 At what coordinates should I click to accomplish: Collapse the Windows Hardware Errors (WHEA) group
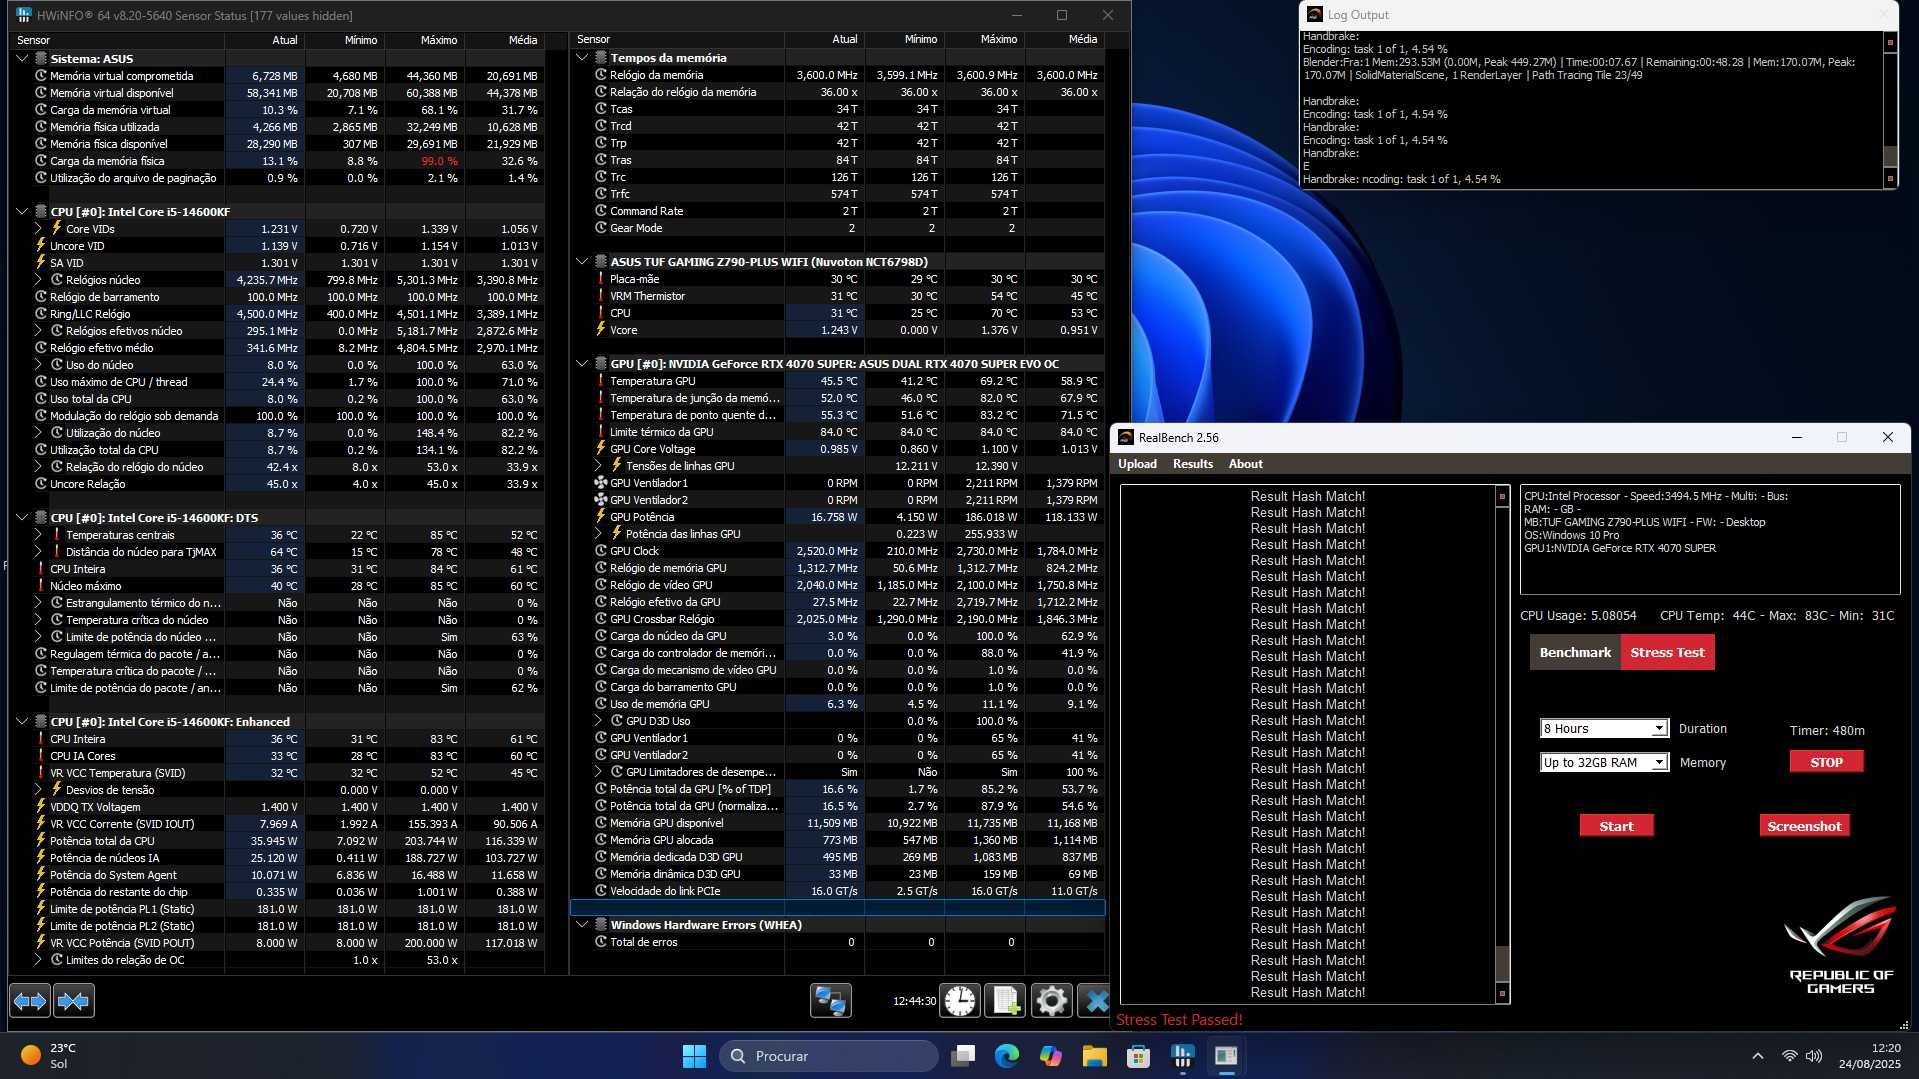[582, 925]
